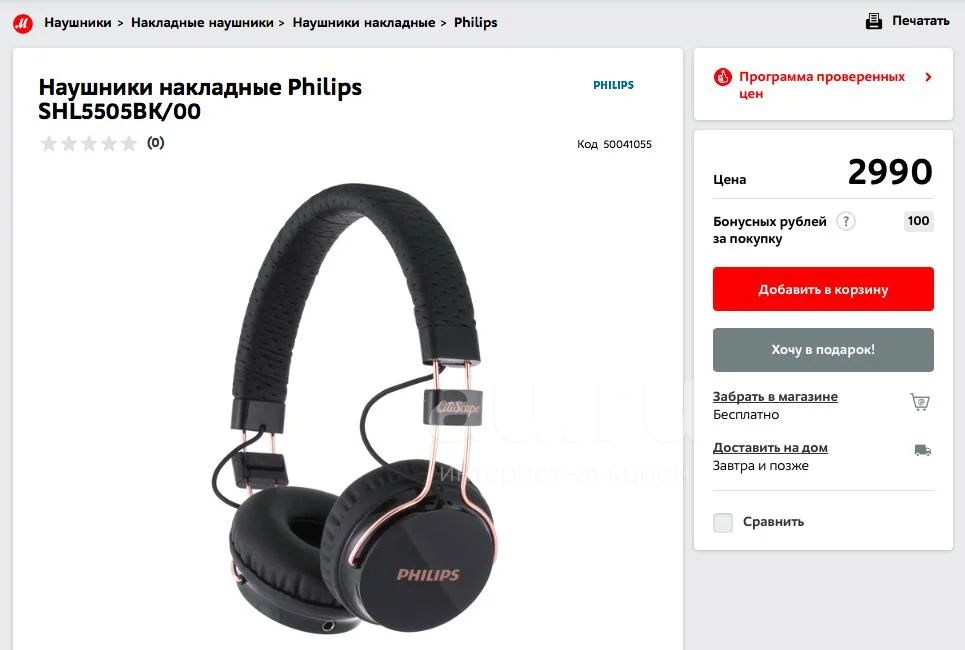The height and width of the screenshot is (650, 965).
Task: Click the shopping cart icon for store pickup
Action: click(x=920, y=402)
